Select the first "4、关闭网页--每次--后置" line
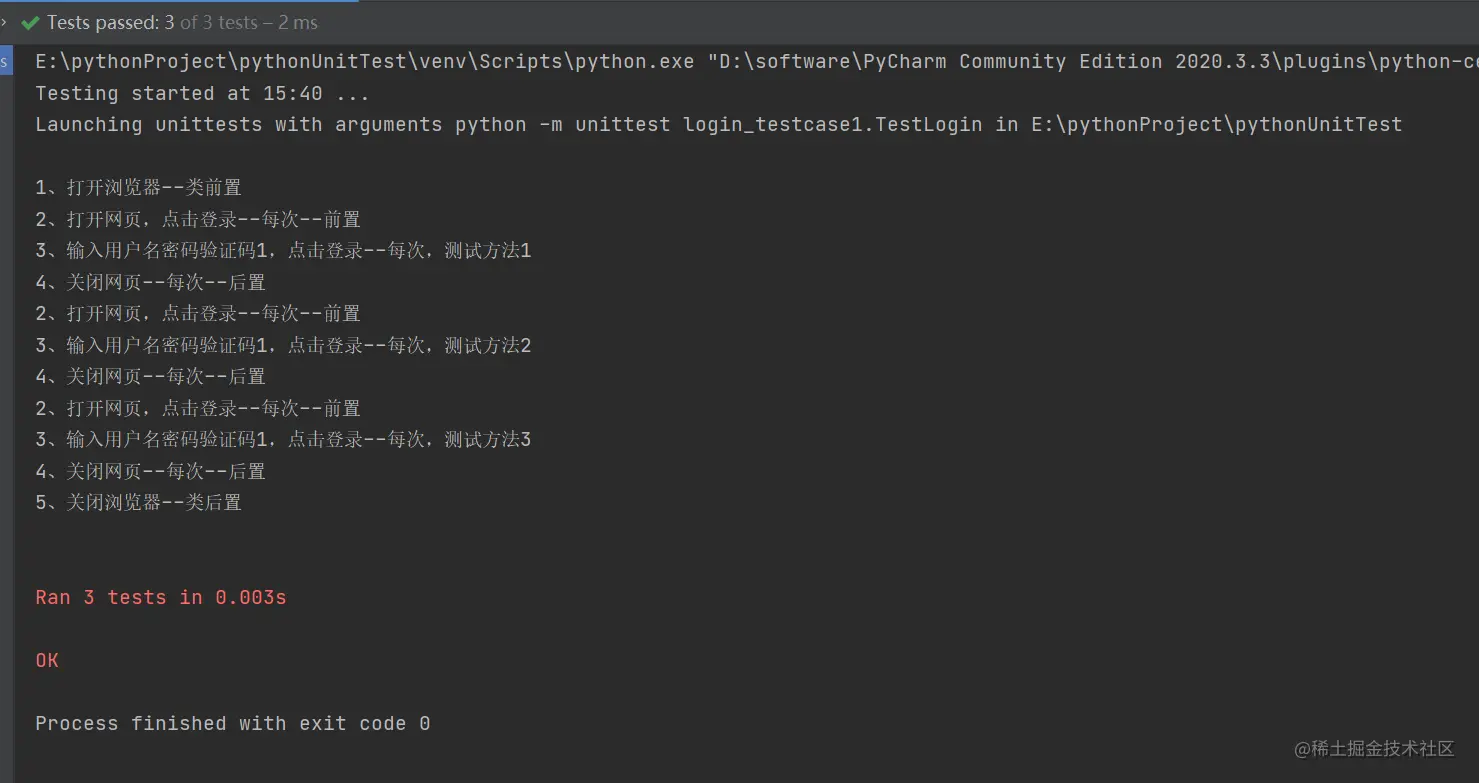 click(x=148, y=281)
